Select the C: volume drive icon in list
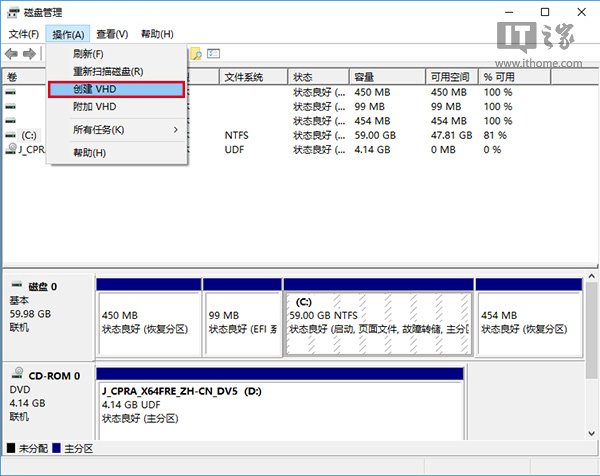Image resolution: width=600 pixels, height=476 pixels. tap(11, 134)
